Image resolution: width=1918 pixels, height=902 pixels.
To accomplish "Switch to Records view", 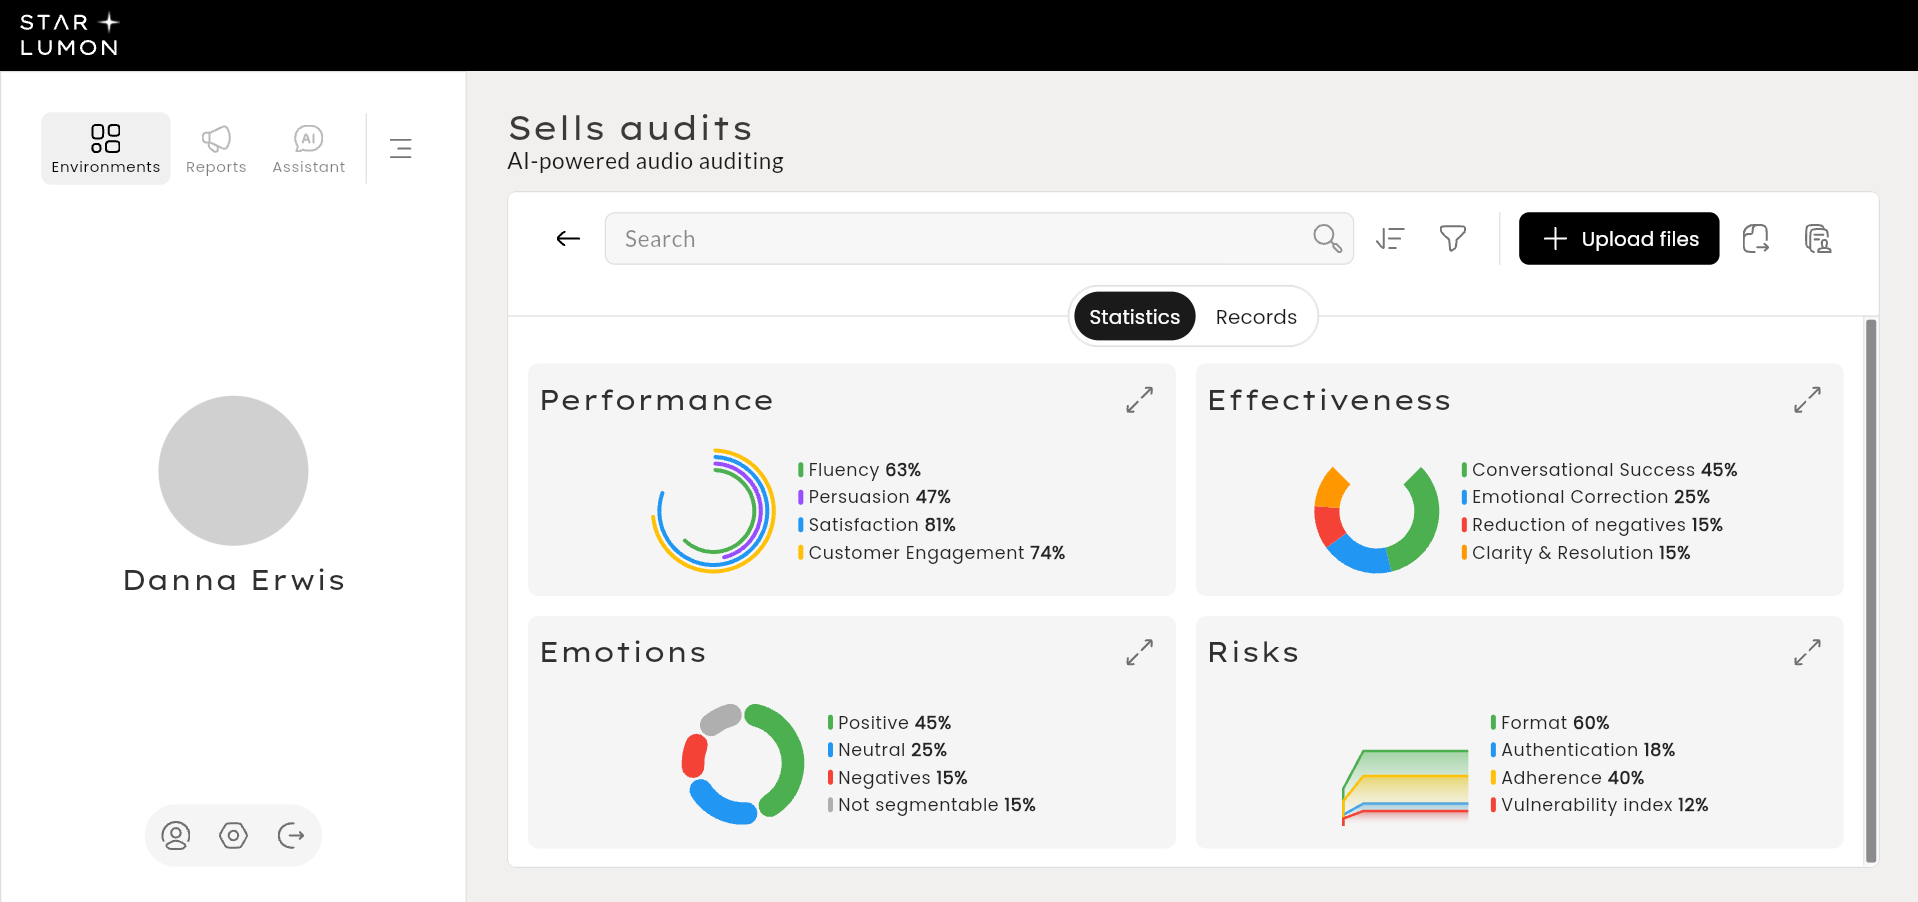I will 1256,317.
